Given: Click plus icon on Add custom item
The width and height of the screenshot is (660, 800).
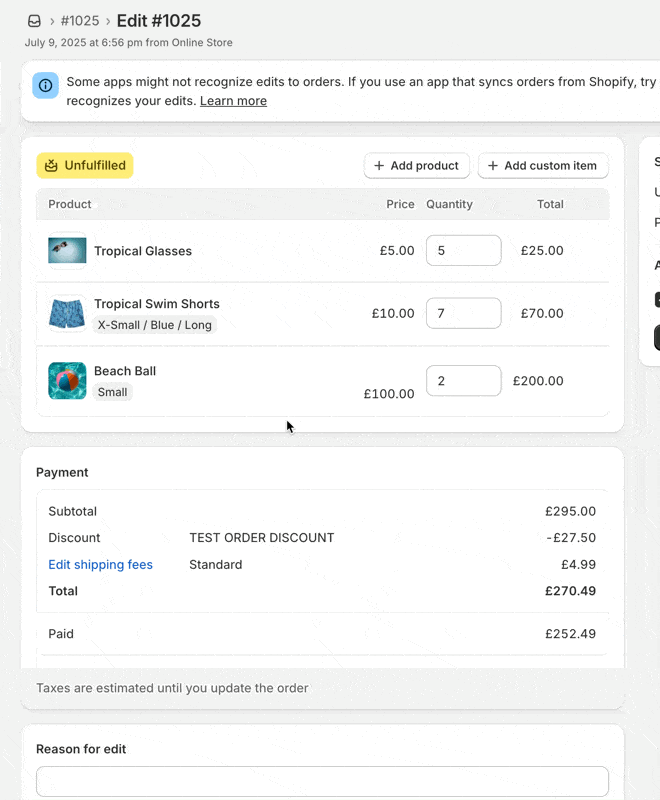Looking at the screenshot, I should click(493, 166).
